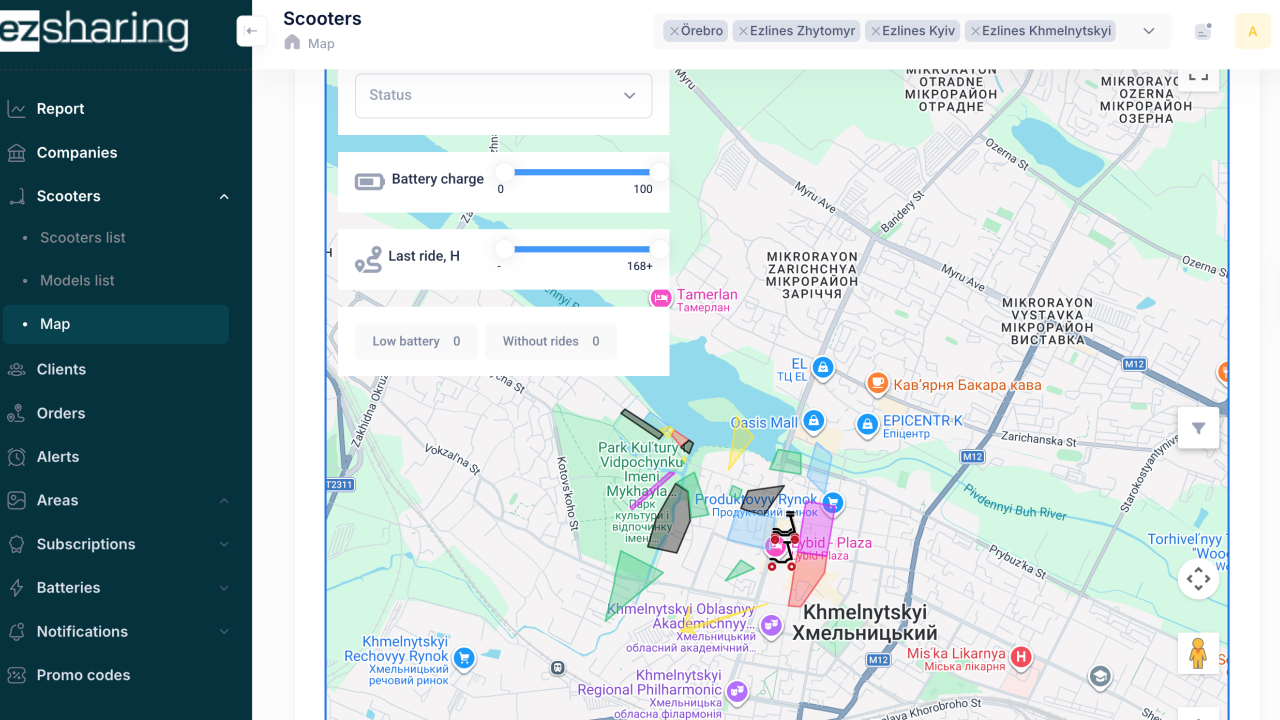
Task: Click the Low battery filter button
Action: (416, 341)
